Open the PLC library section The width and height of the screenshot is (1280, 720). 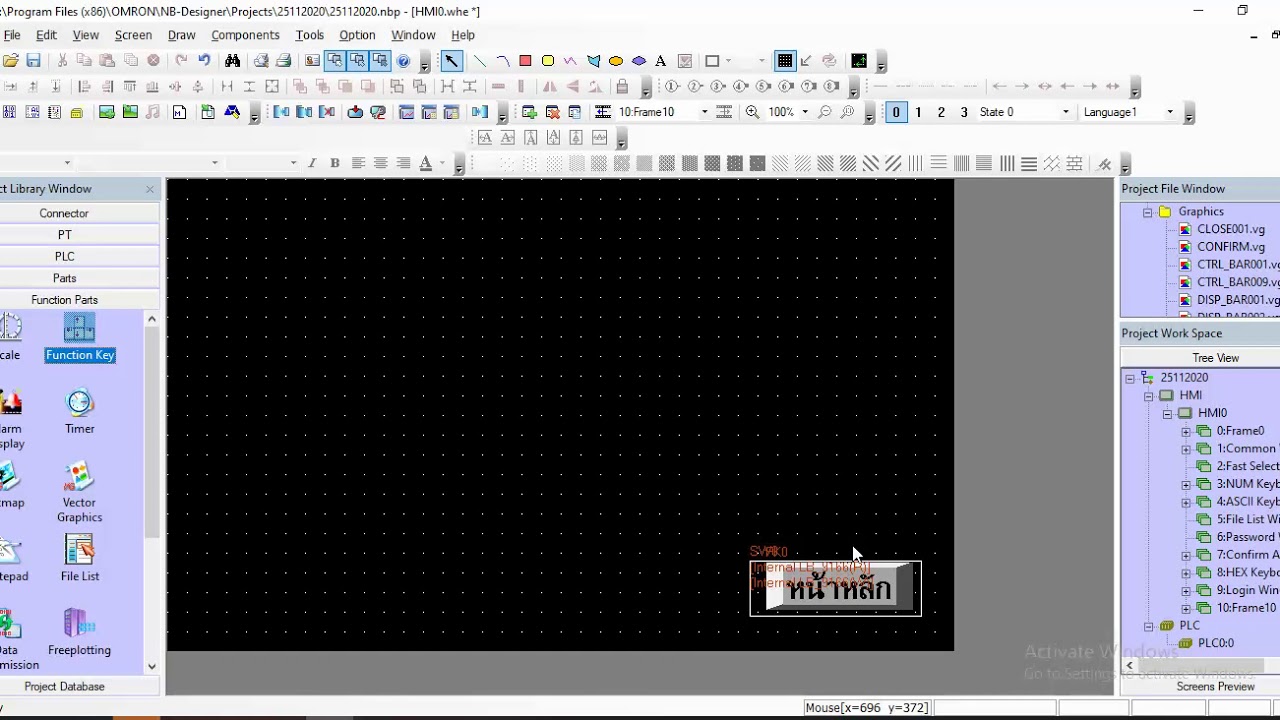[x=64, y=256]
